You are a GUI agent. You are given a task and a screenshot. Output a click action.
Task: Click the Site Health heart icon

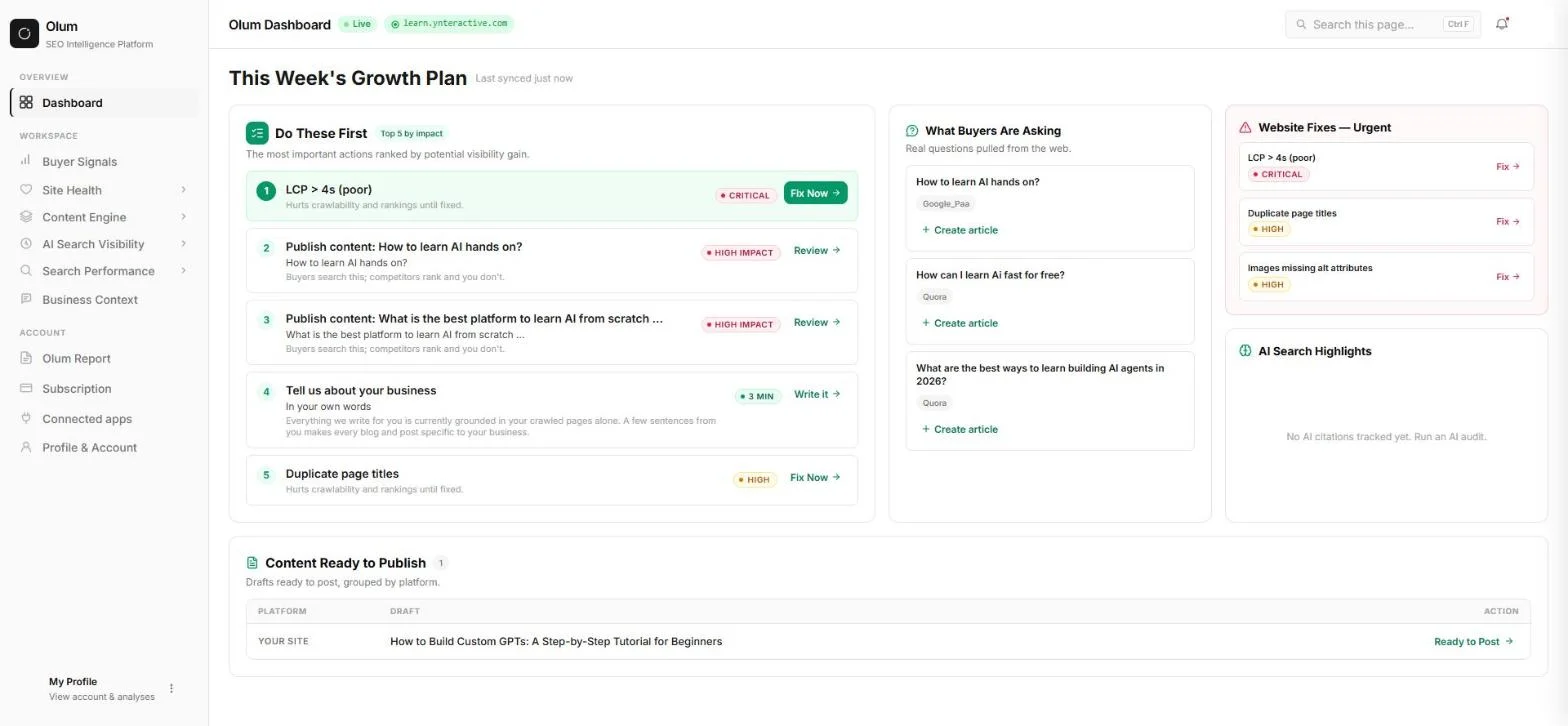pyautogui.click(x=26, y=190)
